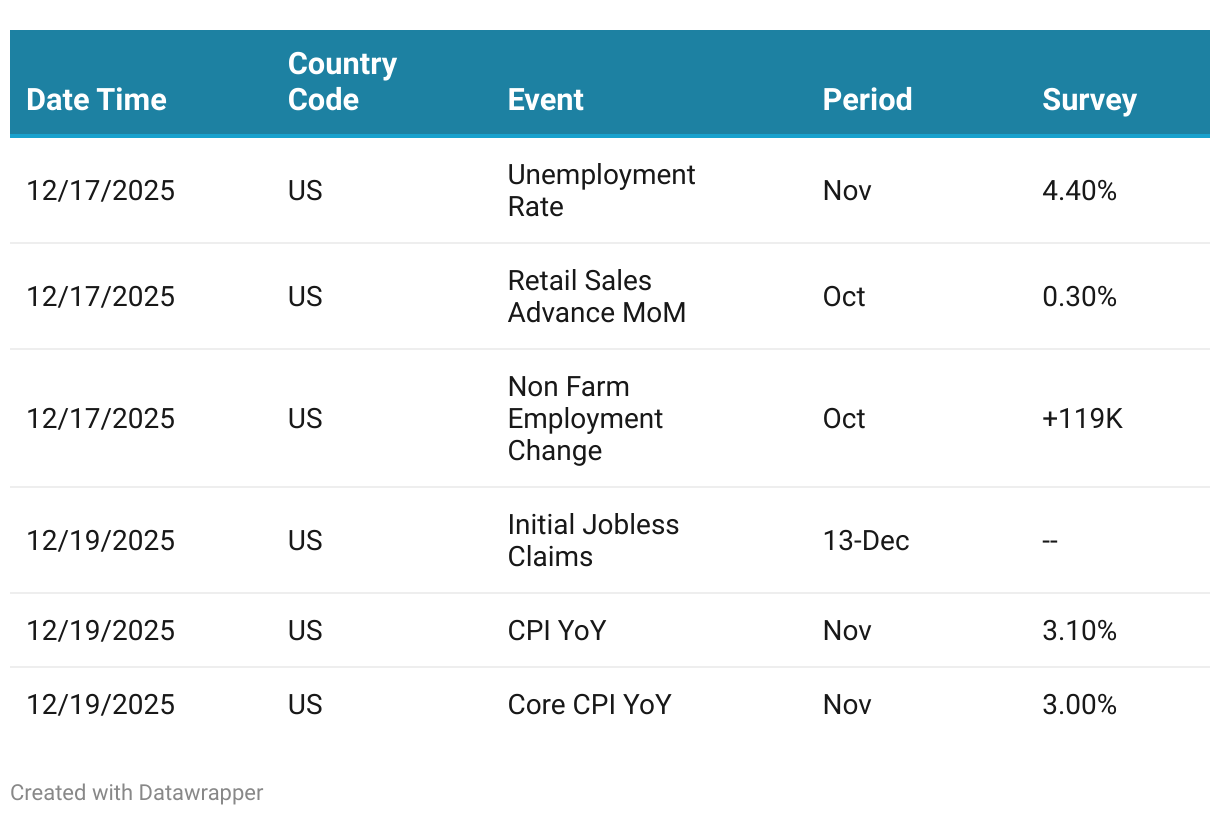
Task: Click the Non Farm Employment Change cell
Action: [585, 418]
